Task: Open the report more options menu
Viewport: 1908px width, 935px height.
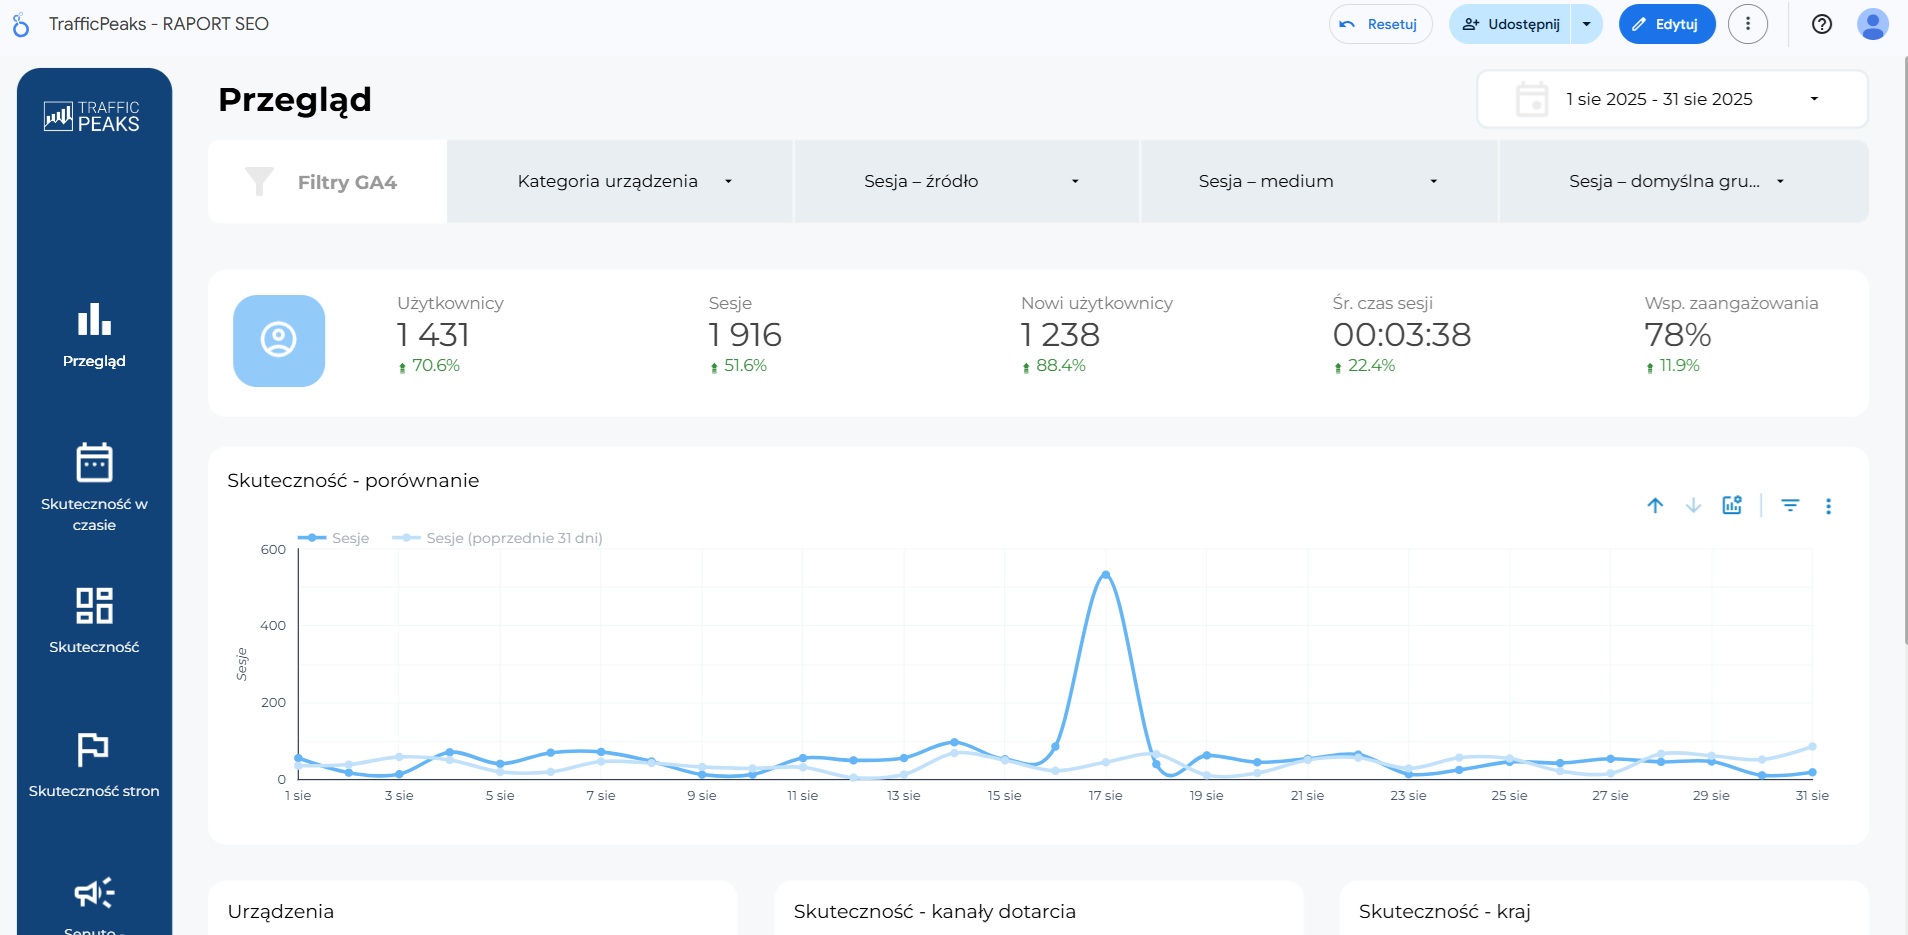Action: tap(1748, 24)
